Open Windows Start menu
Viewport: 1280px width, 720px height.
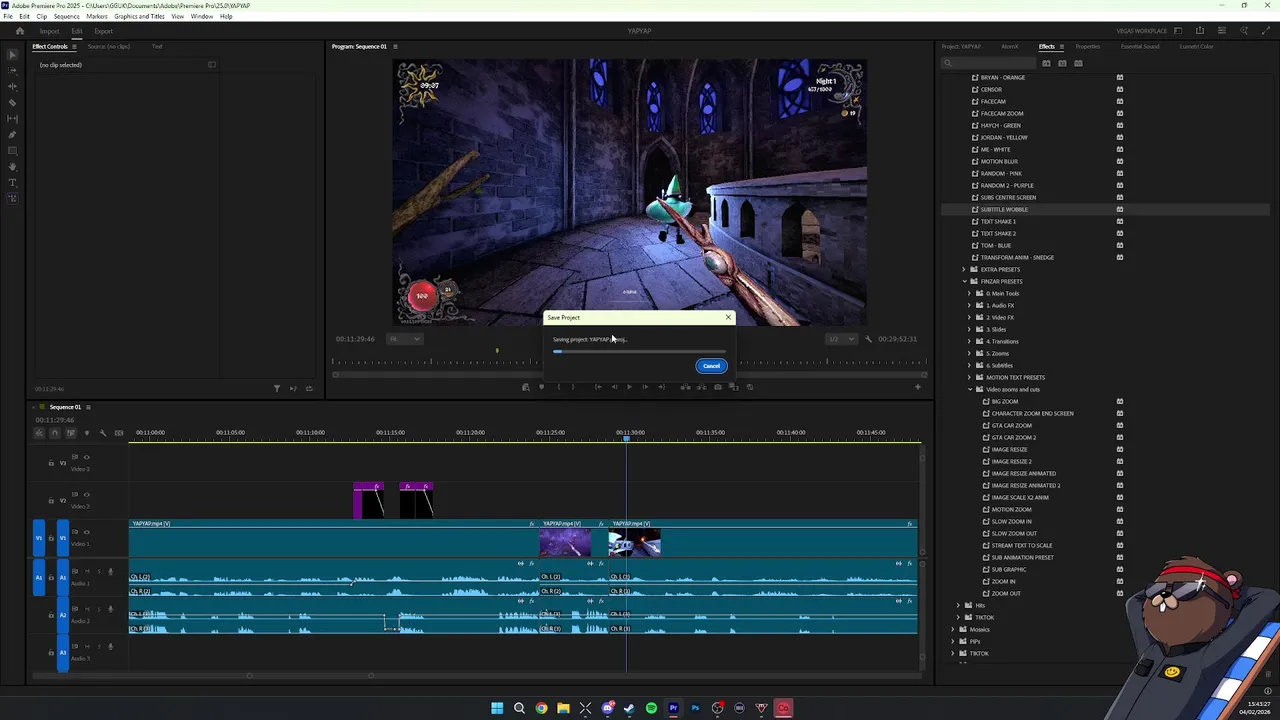[497, 708]
